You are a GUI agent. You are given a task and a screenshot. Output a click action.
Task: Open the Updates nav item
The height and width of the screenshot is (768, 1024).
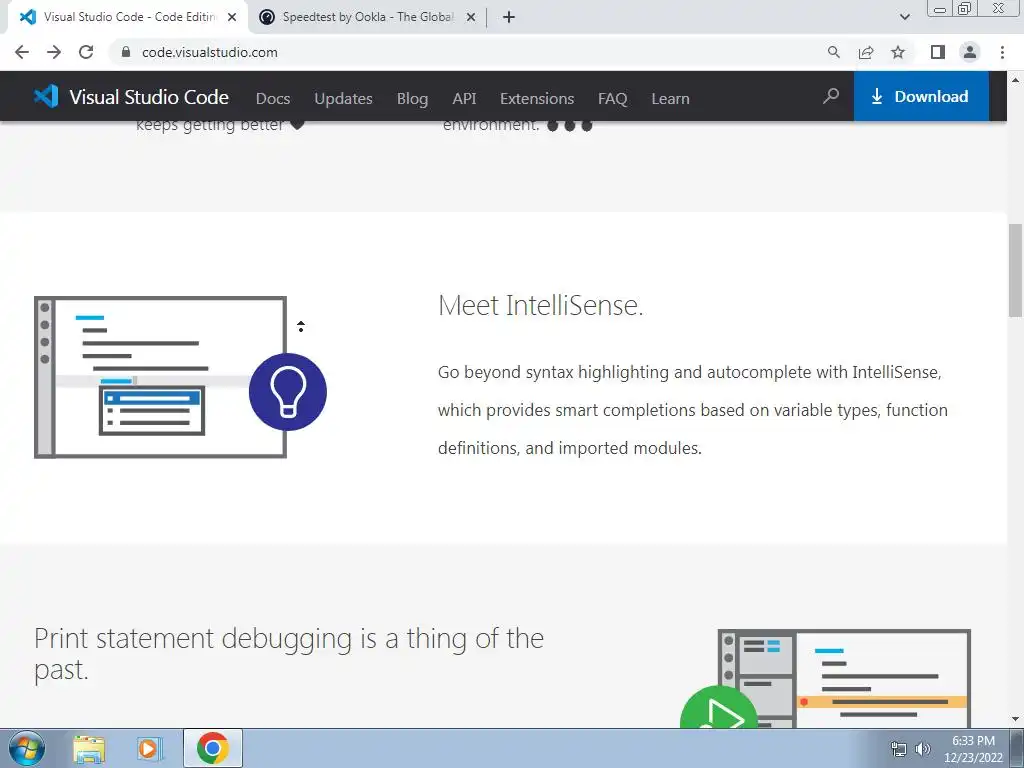click(x=344, y=99)
